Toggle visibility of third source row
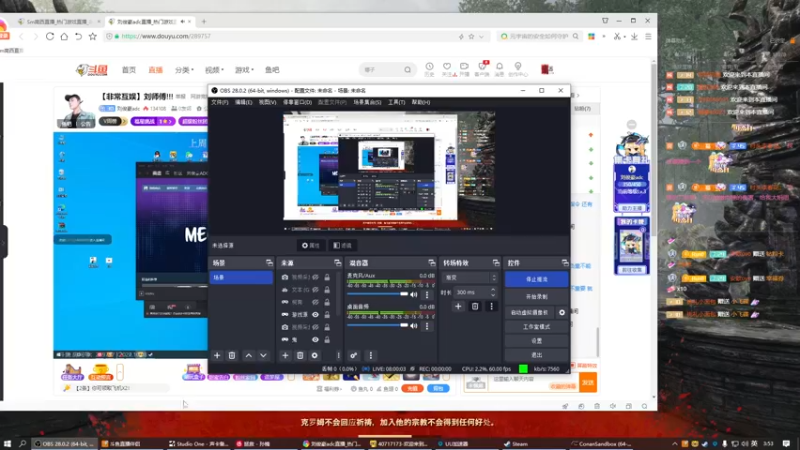The height and width of the screenshot is (450, 800). coord(315,302)
